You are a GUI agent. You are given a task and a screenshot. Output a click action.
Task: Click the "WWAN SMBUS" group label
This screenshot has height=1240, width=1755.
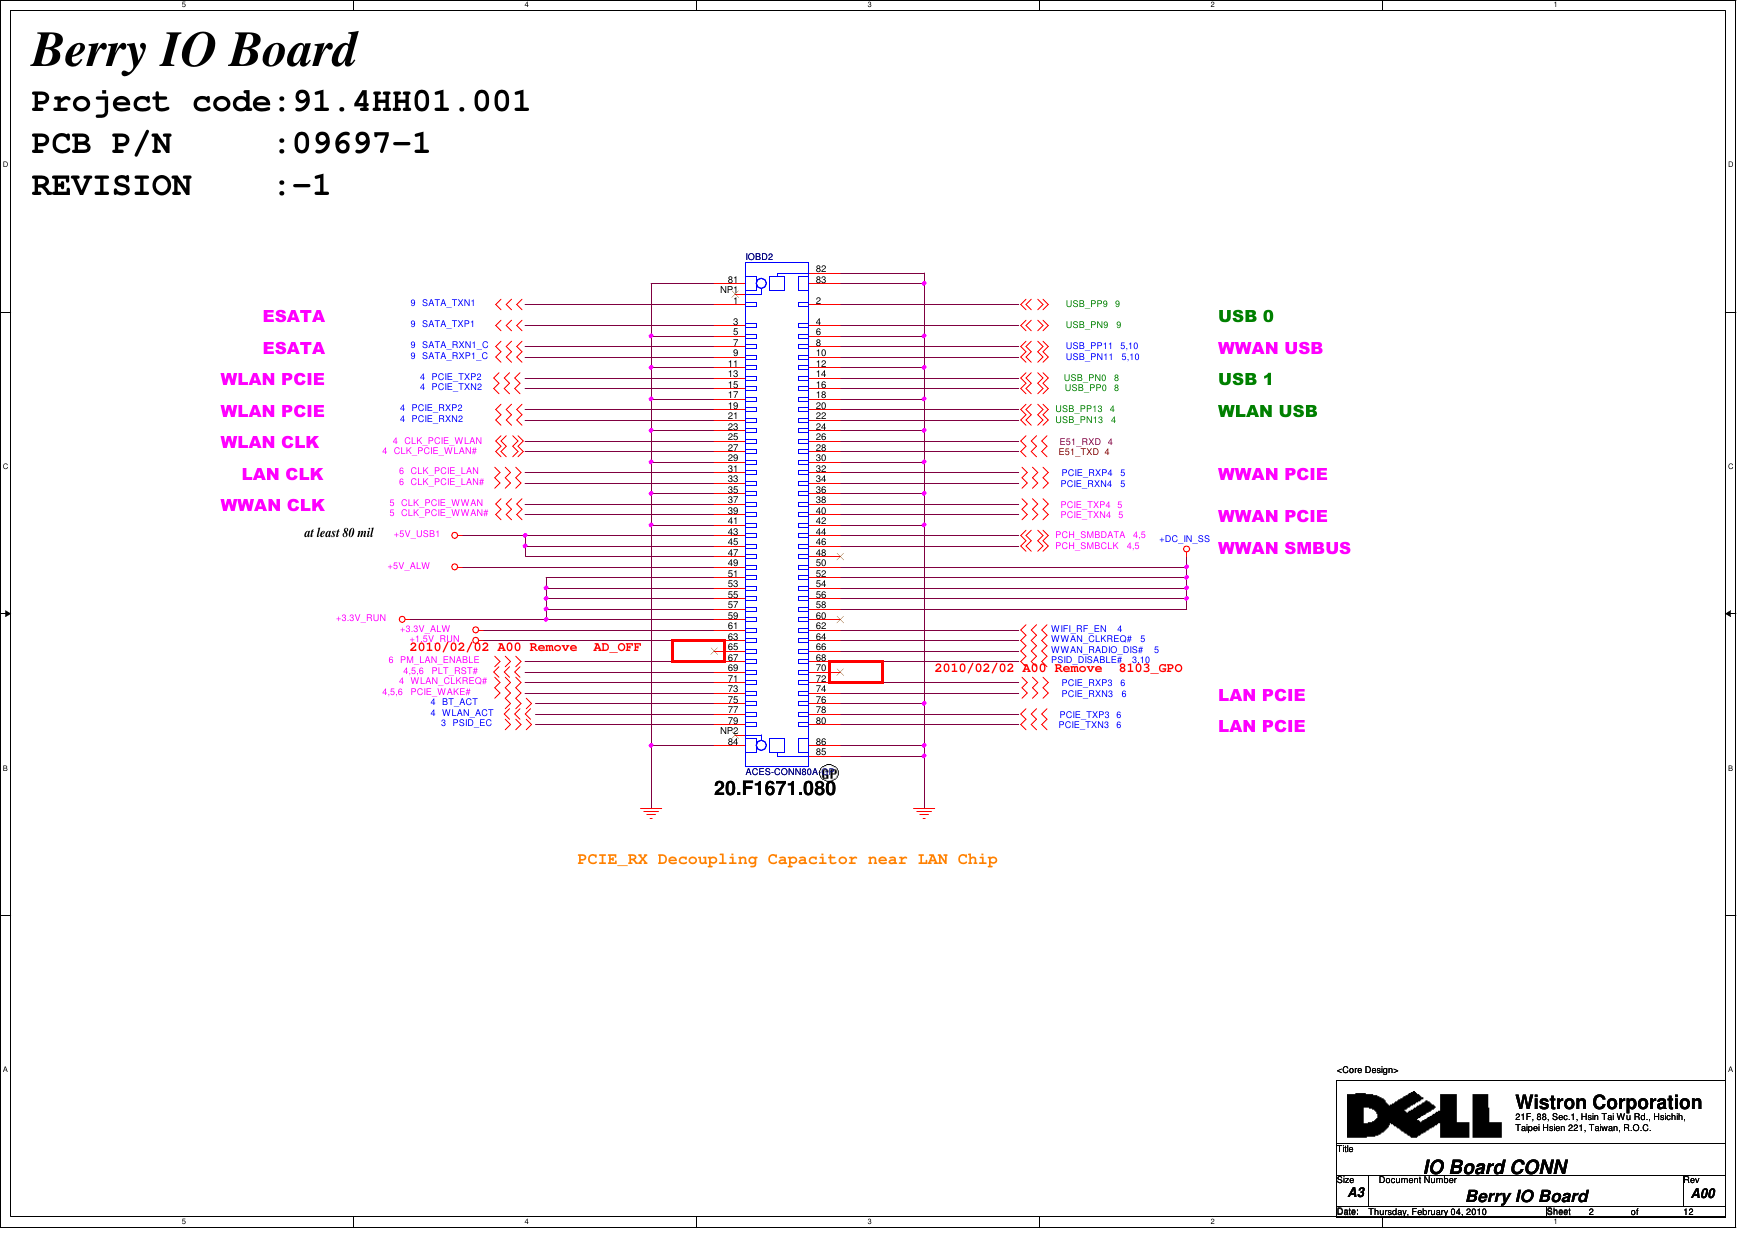[x=1284, y=548]
